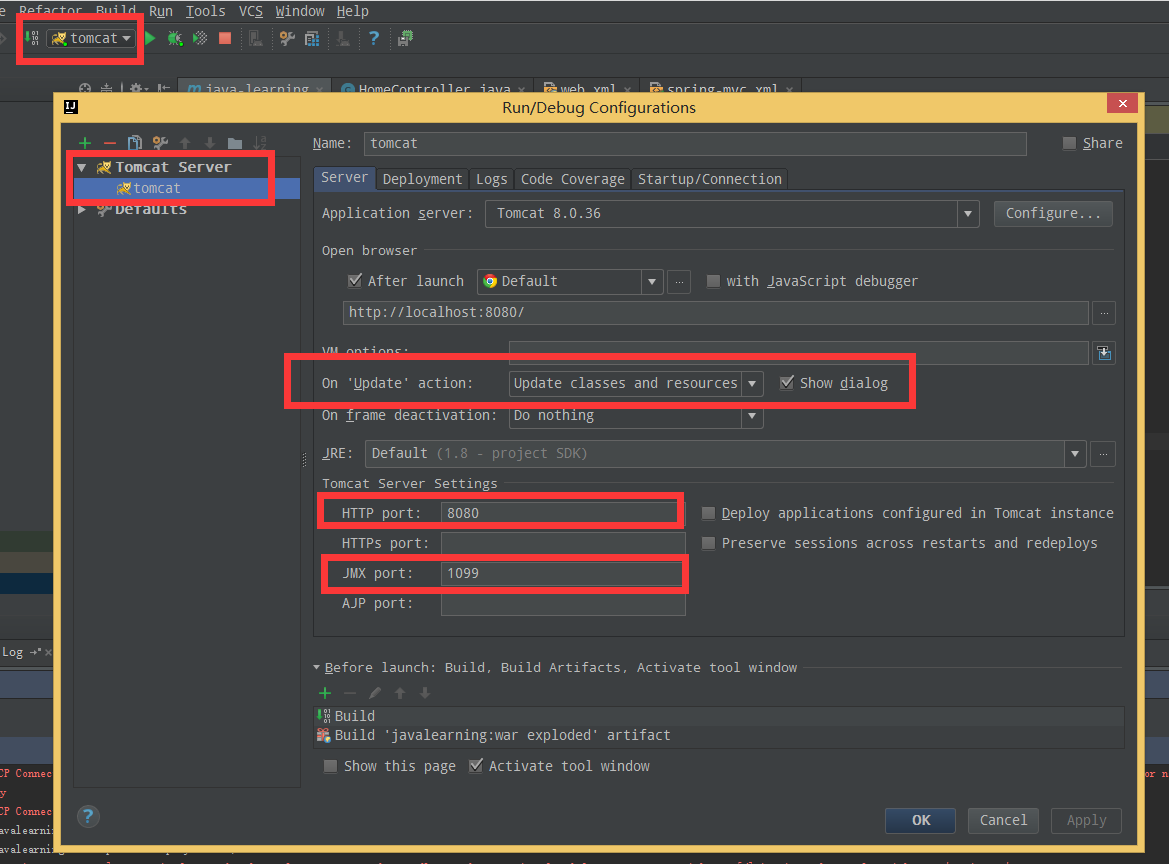Enable with JavaScript debugger
Screen dimensions: 1169x864
click(713, 281)
